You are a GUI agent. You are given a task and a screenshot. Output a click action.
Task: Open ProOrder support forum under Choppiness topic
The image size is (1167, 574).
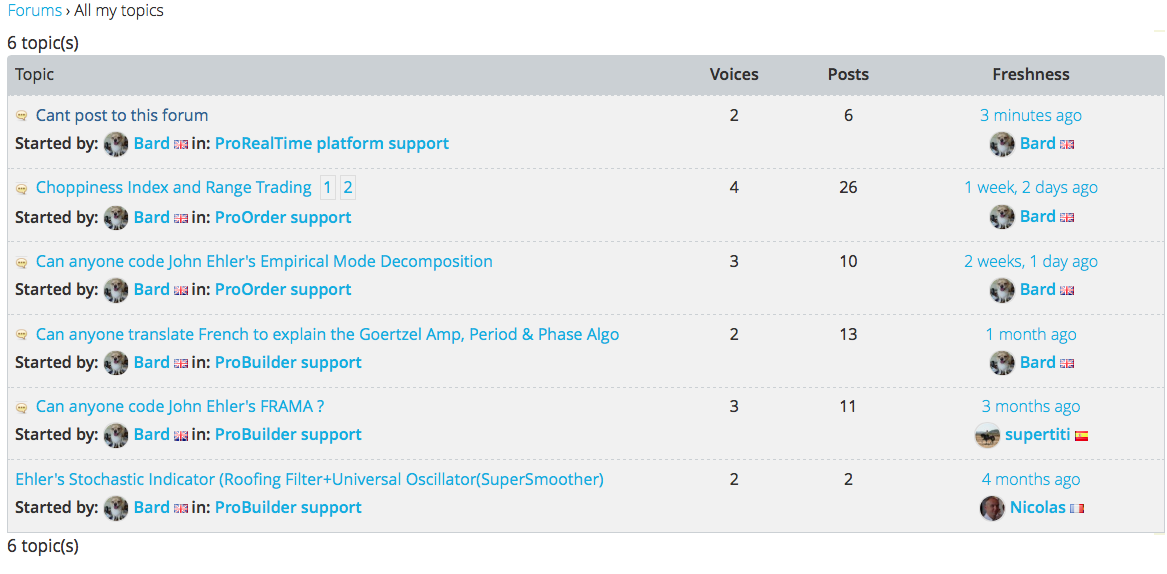click(x=283, y=217)
